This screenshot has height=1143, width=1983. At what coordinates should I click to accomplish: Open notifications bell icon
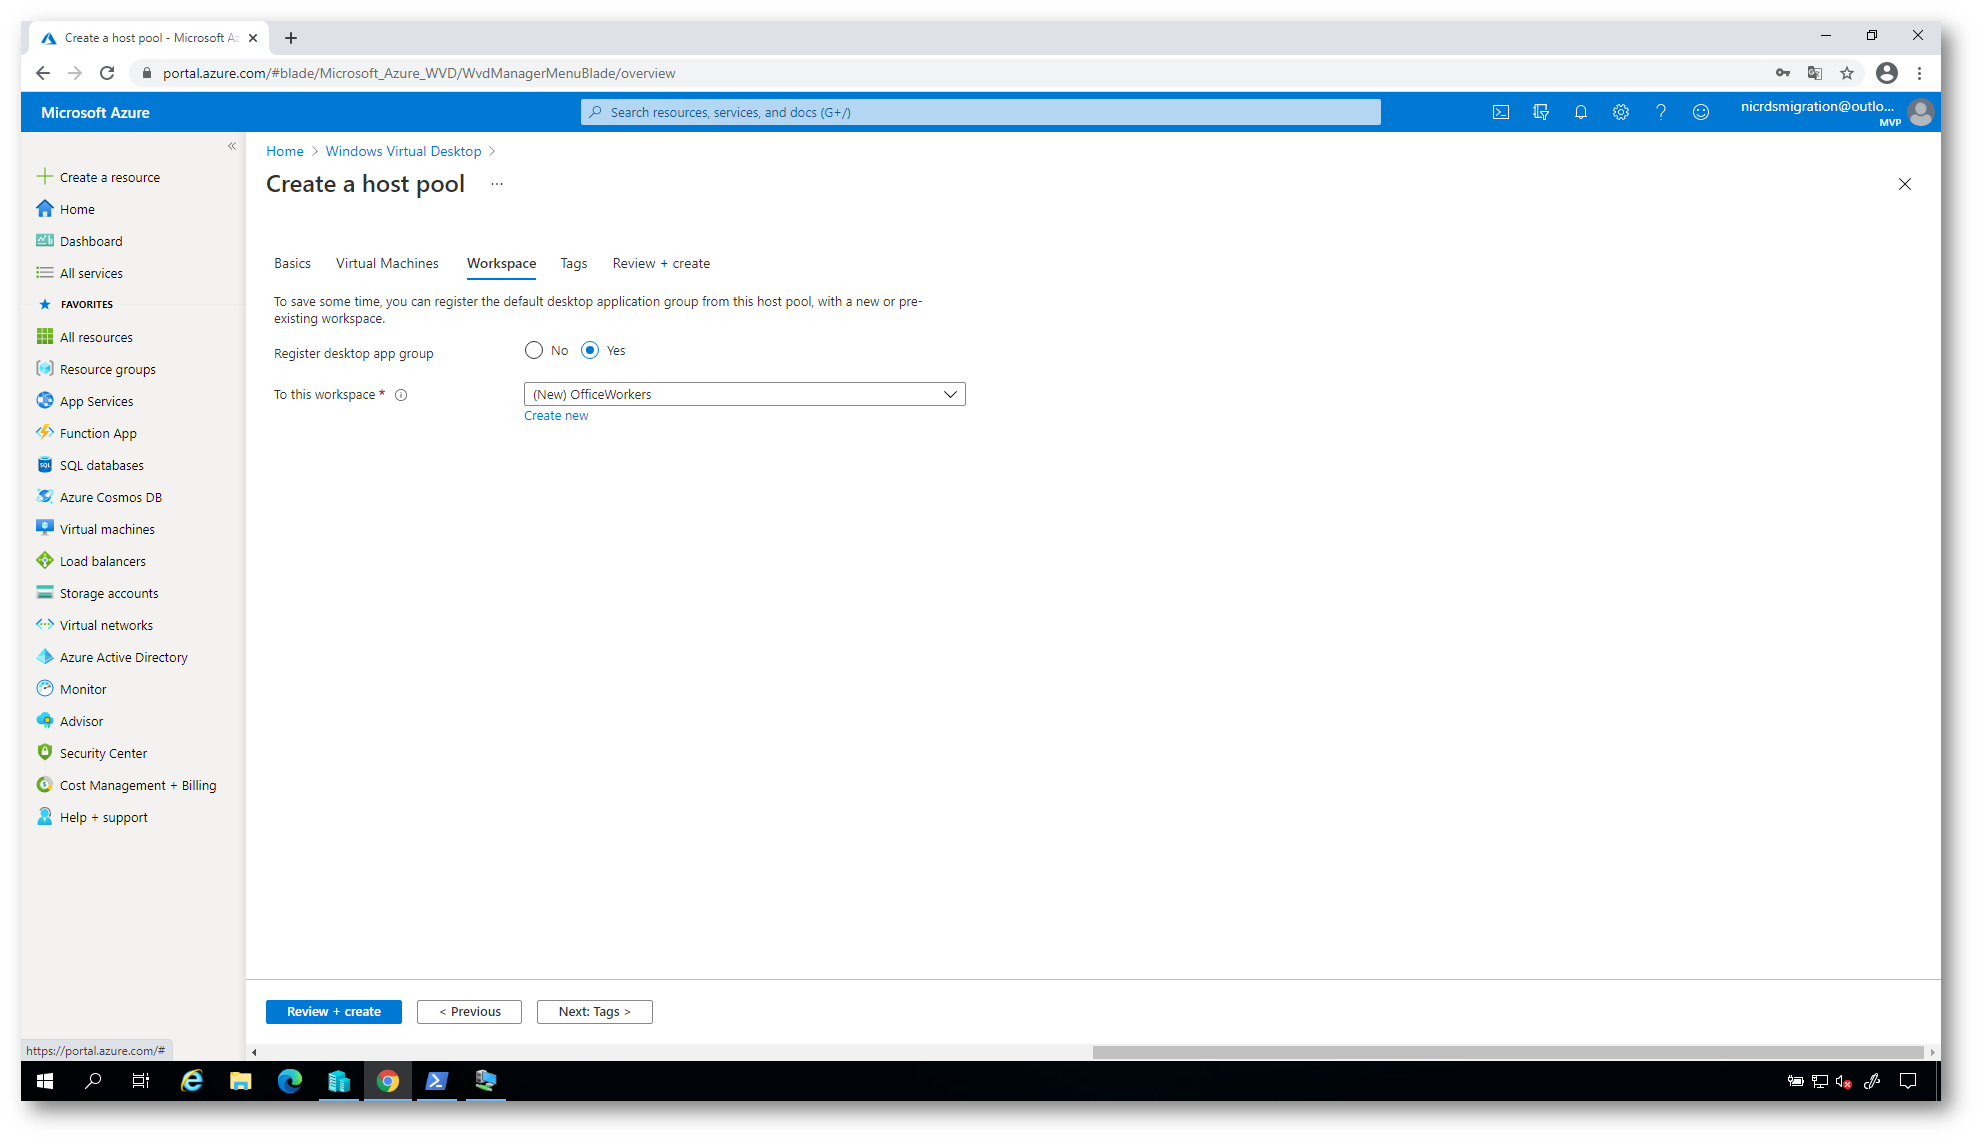1580,112
